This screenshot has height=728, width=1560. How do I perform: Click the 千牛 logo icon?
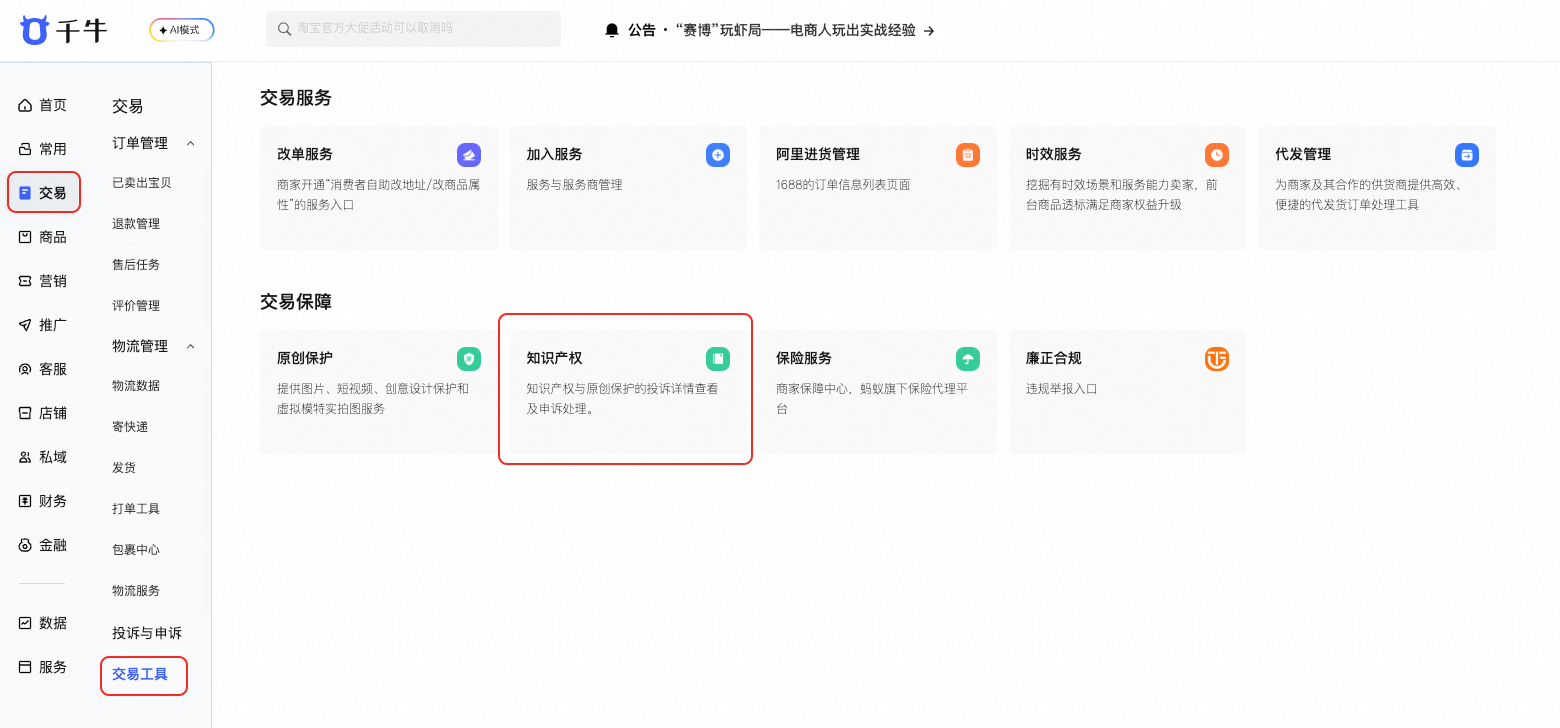point(34,30)
